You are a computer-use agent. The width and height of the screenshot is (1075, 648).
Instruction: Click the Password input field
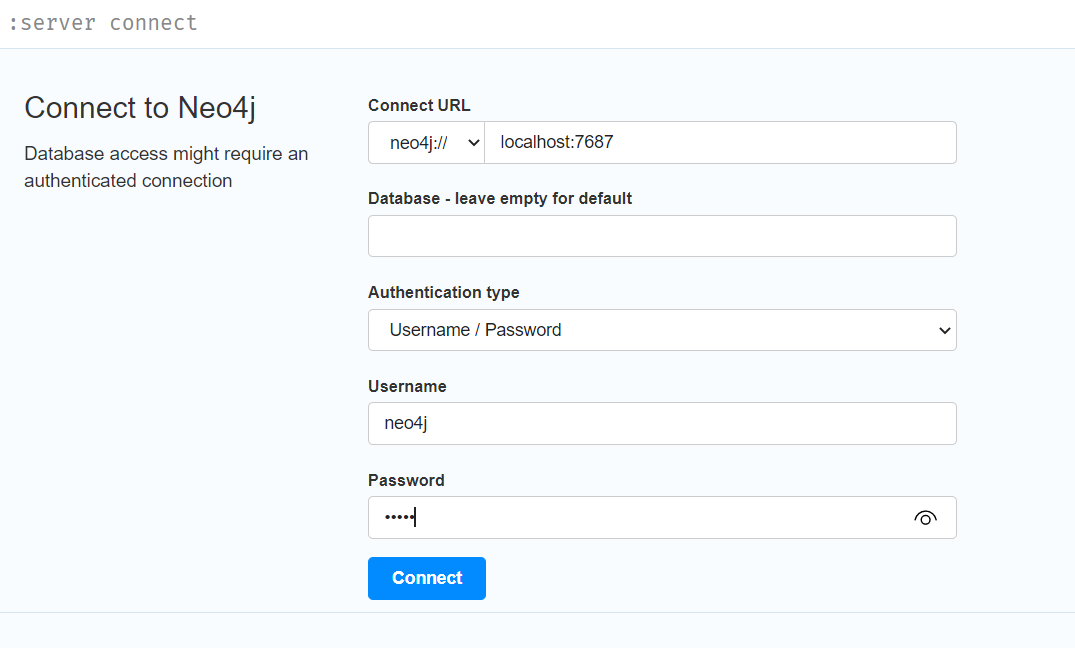pos(662,518)
